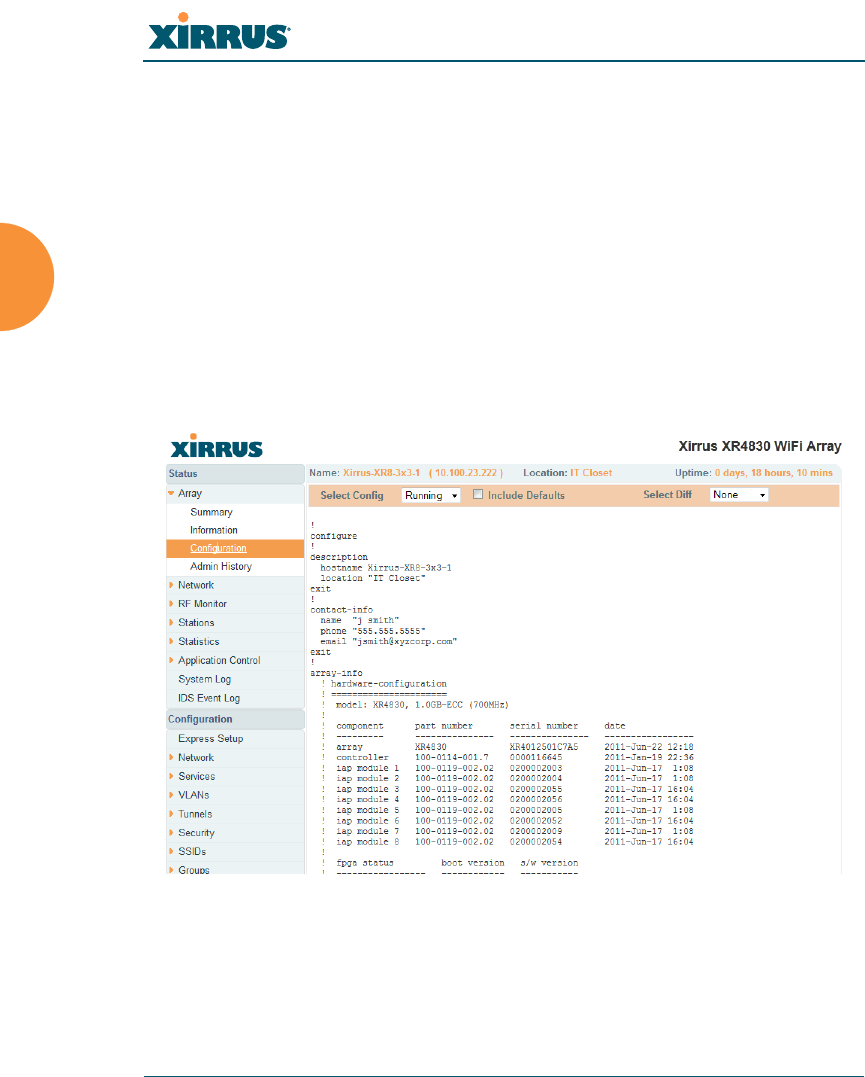The image size is (865, 1077).
Task: Collapse the Array tree section
Action: tap(171, 493)
